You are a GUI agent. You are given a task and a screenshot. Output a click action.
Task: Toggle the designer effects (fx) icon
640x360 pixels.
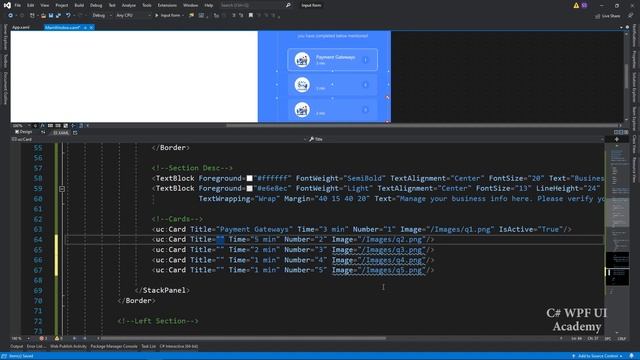42,126
